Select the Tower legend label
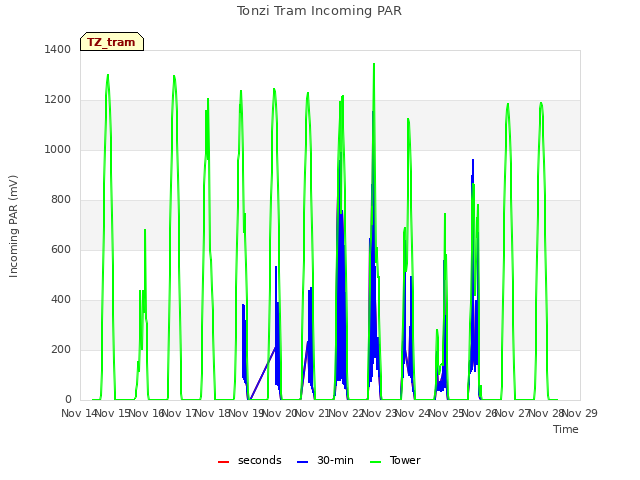This screenshot has height=480, width=640. pyautogui.click(x=405, y=460)
